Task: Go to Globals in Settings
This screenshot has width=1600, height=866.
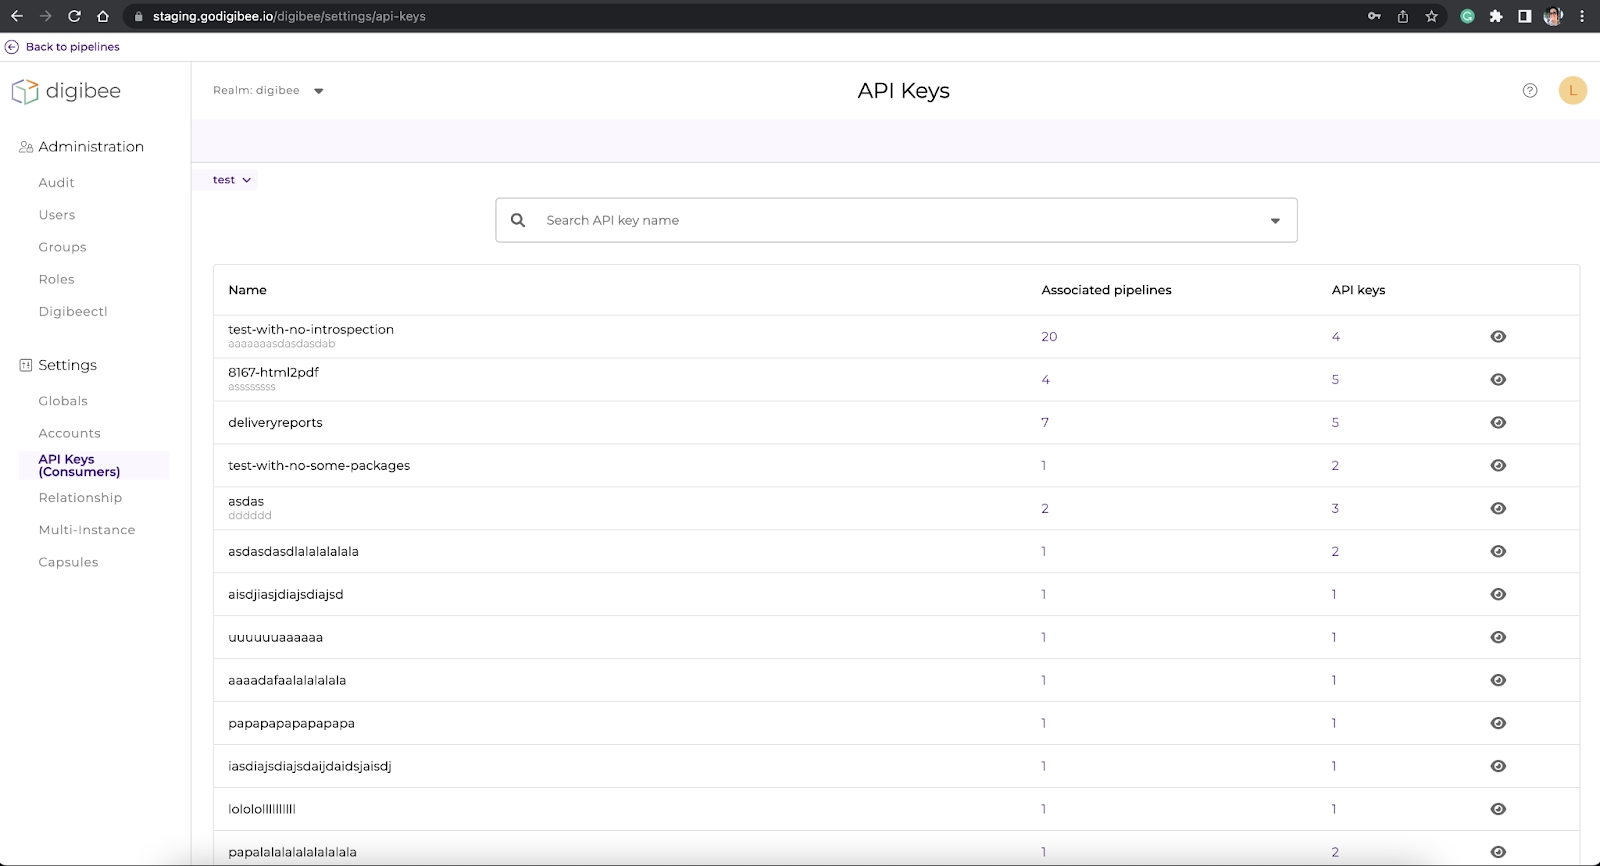Action: coord(63,401)
